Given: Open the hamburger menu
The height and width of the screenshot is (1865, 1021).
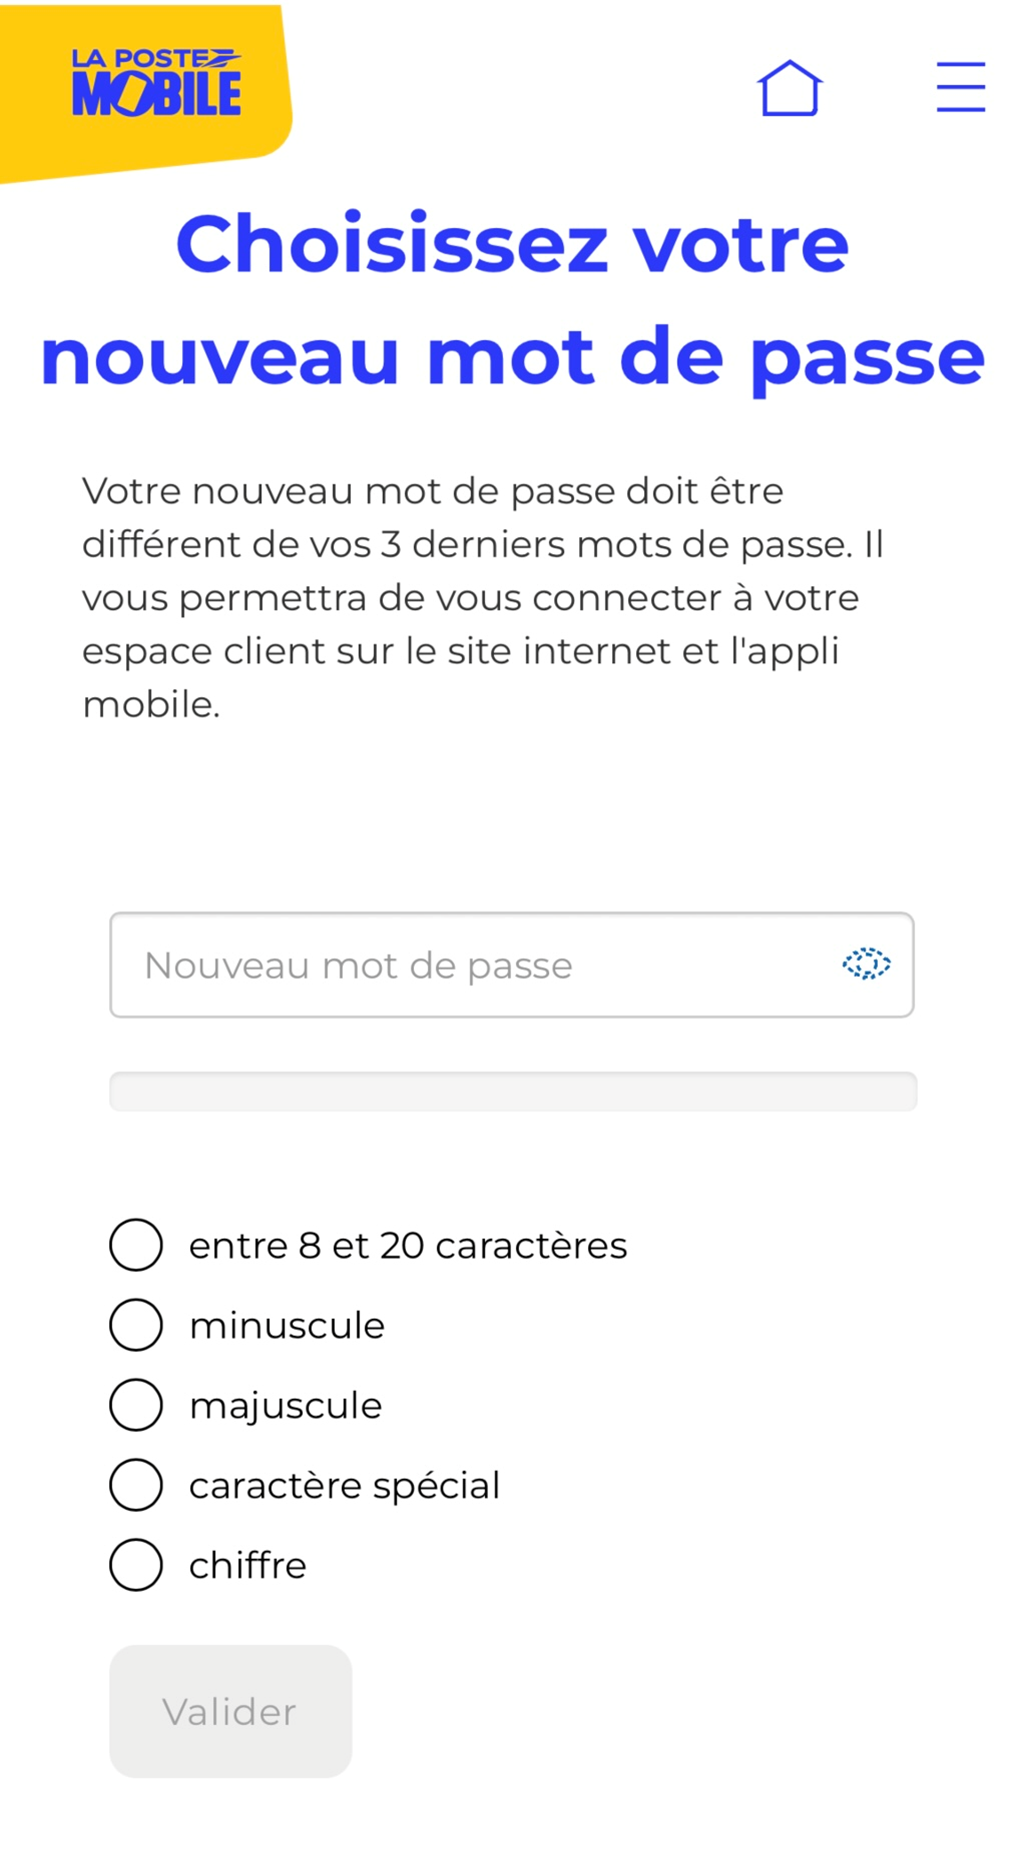Looking at the screenshot, I should pyautogui.click(x=960, y=87).
